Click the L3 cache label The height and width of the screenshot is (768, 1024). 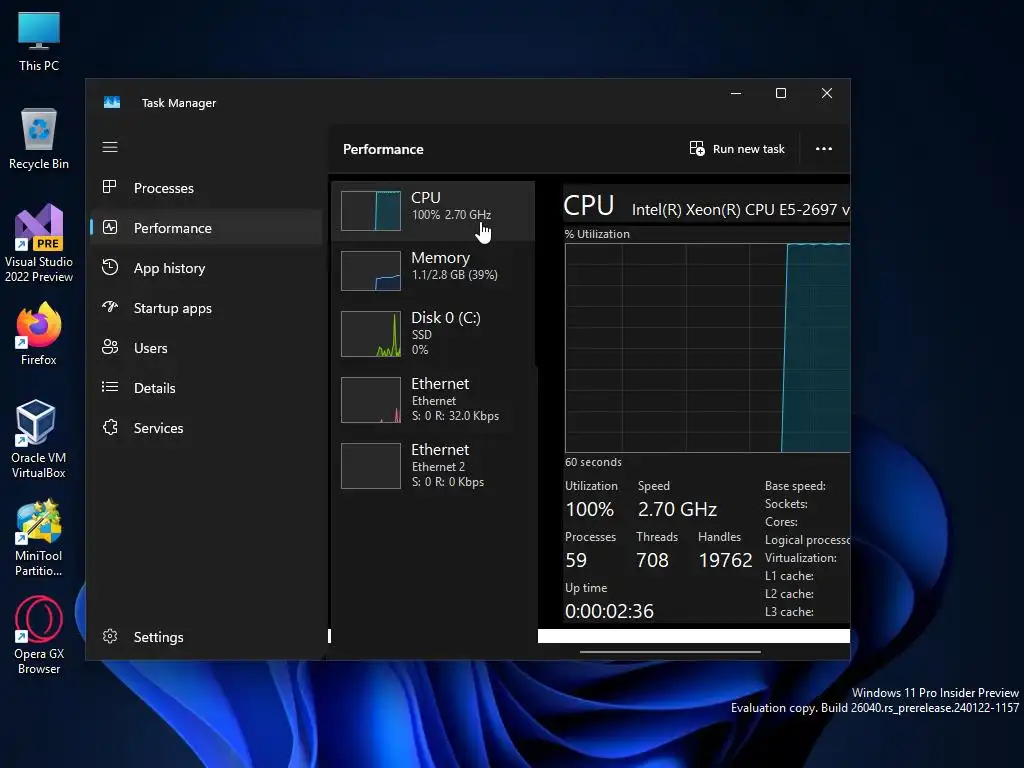789,612
